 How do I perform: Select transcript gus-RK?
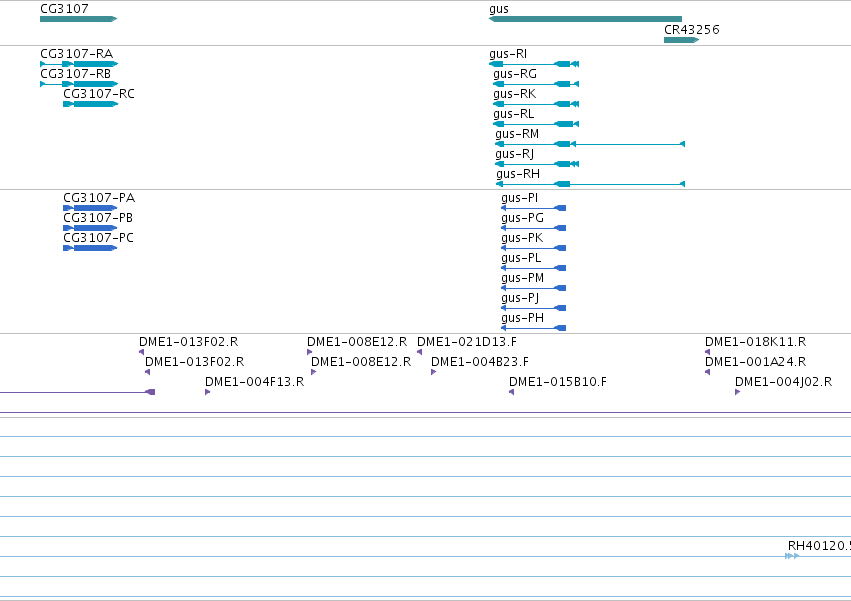point(536,104)
